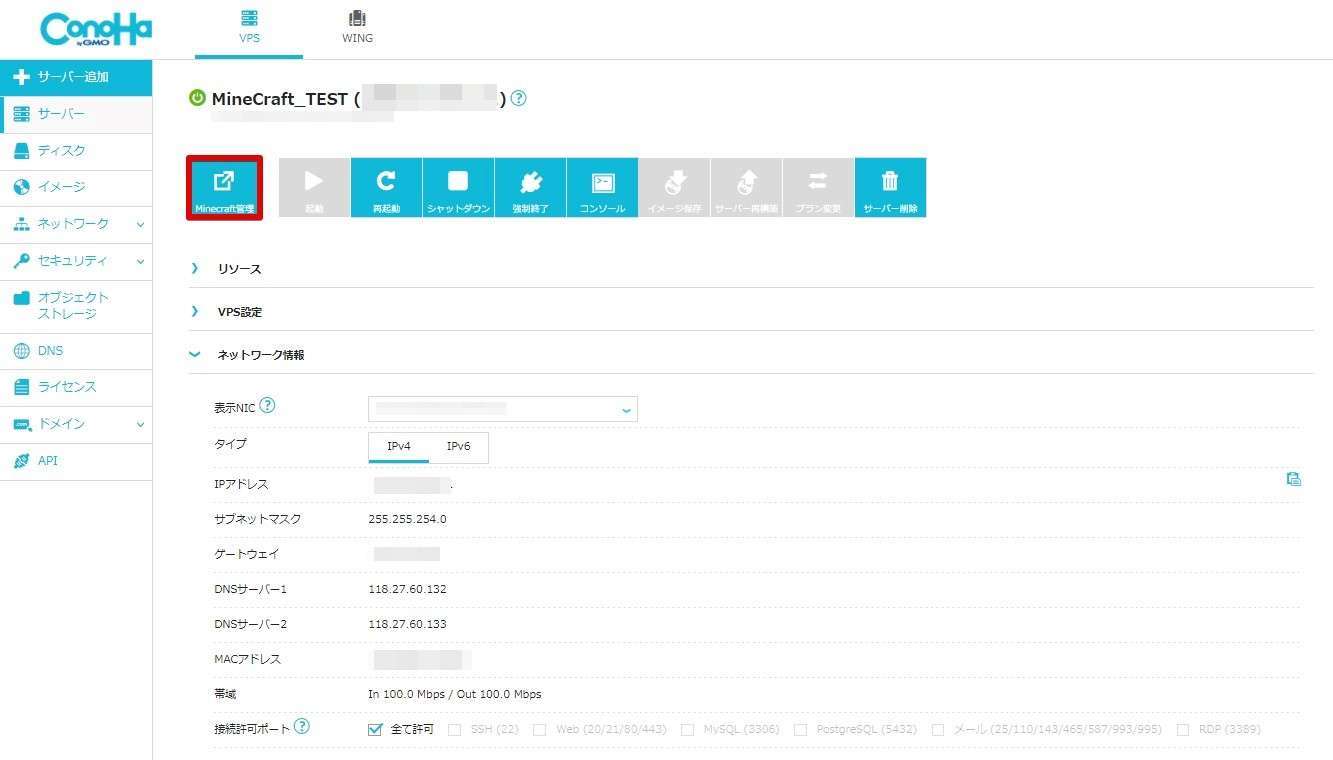Select the IPv6 type tab

coord(458,446)
